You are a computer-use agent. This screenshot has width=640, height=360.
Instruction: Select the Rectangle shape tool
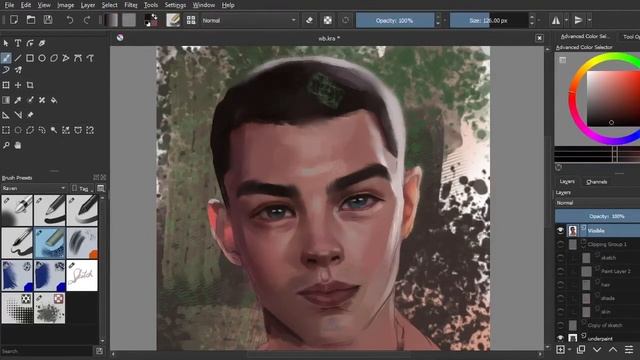coord(30,58)
